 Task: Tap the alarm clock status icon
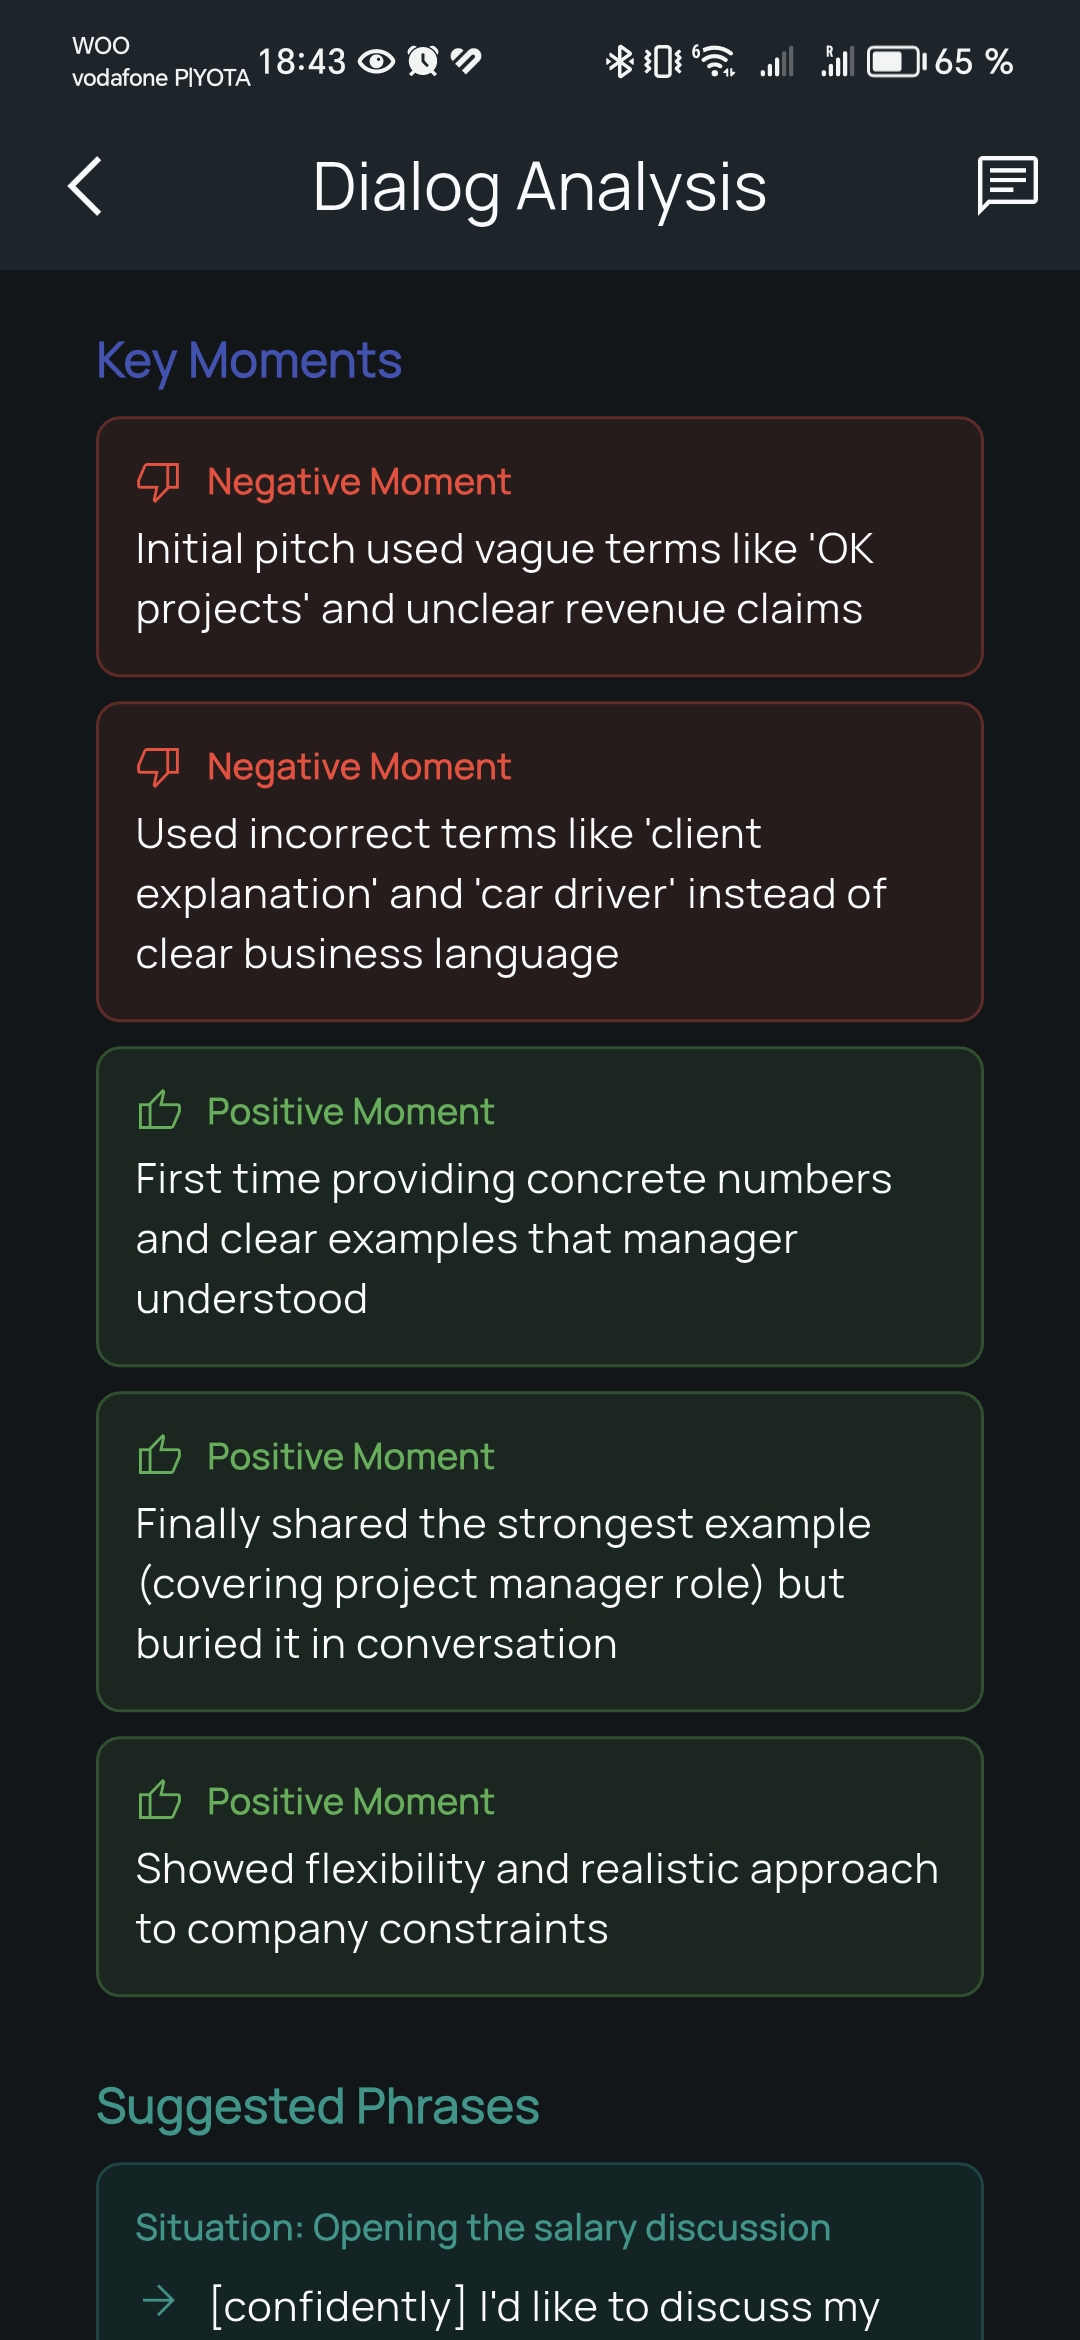(x=423, y=62)
